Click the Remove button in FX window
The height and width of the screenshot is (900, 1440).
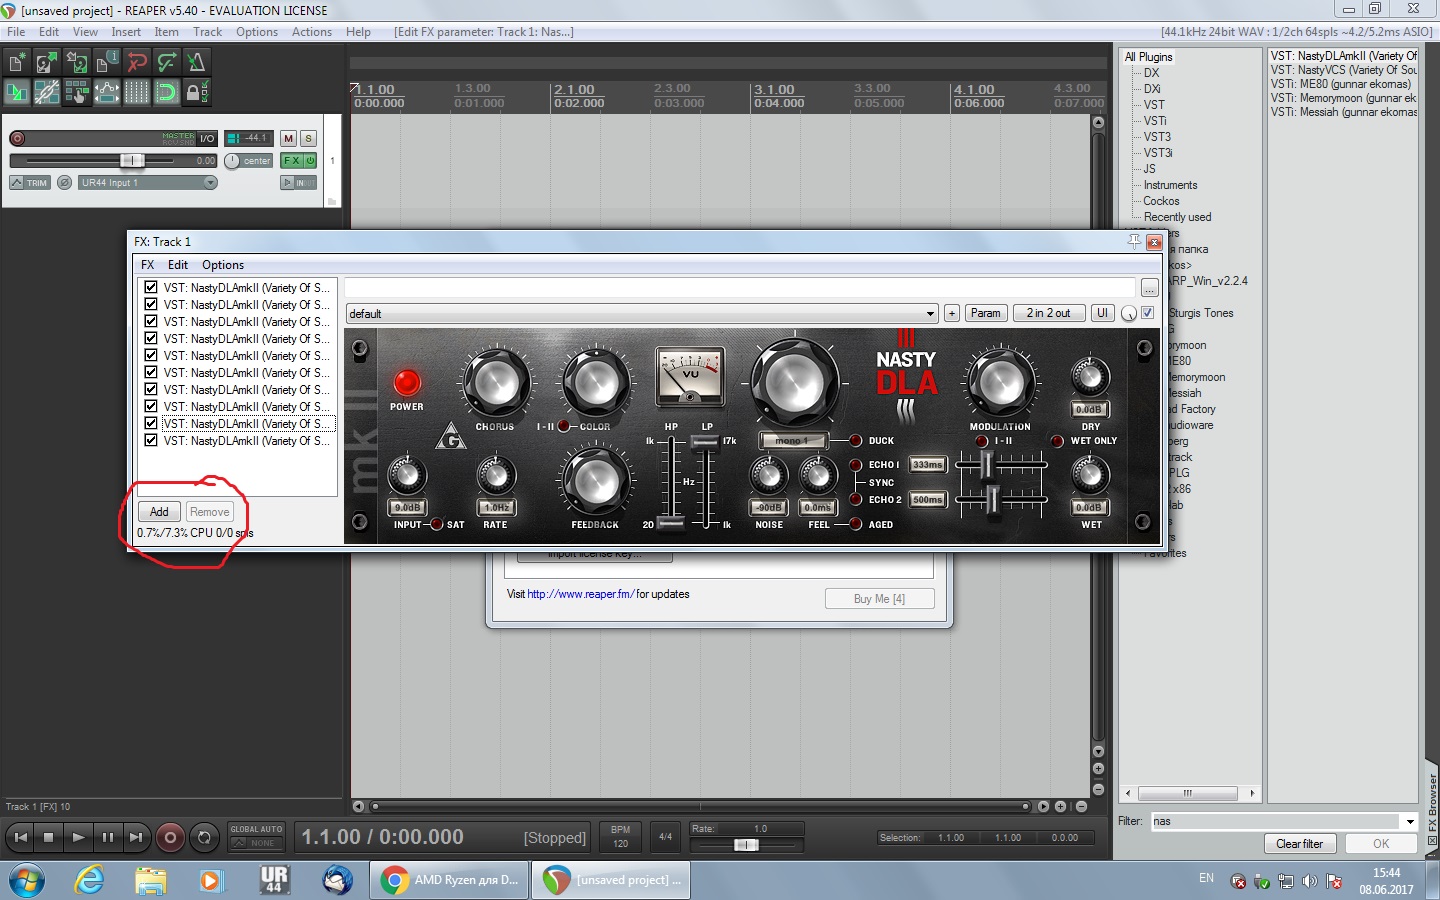(x=209, y=512)
